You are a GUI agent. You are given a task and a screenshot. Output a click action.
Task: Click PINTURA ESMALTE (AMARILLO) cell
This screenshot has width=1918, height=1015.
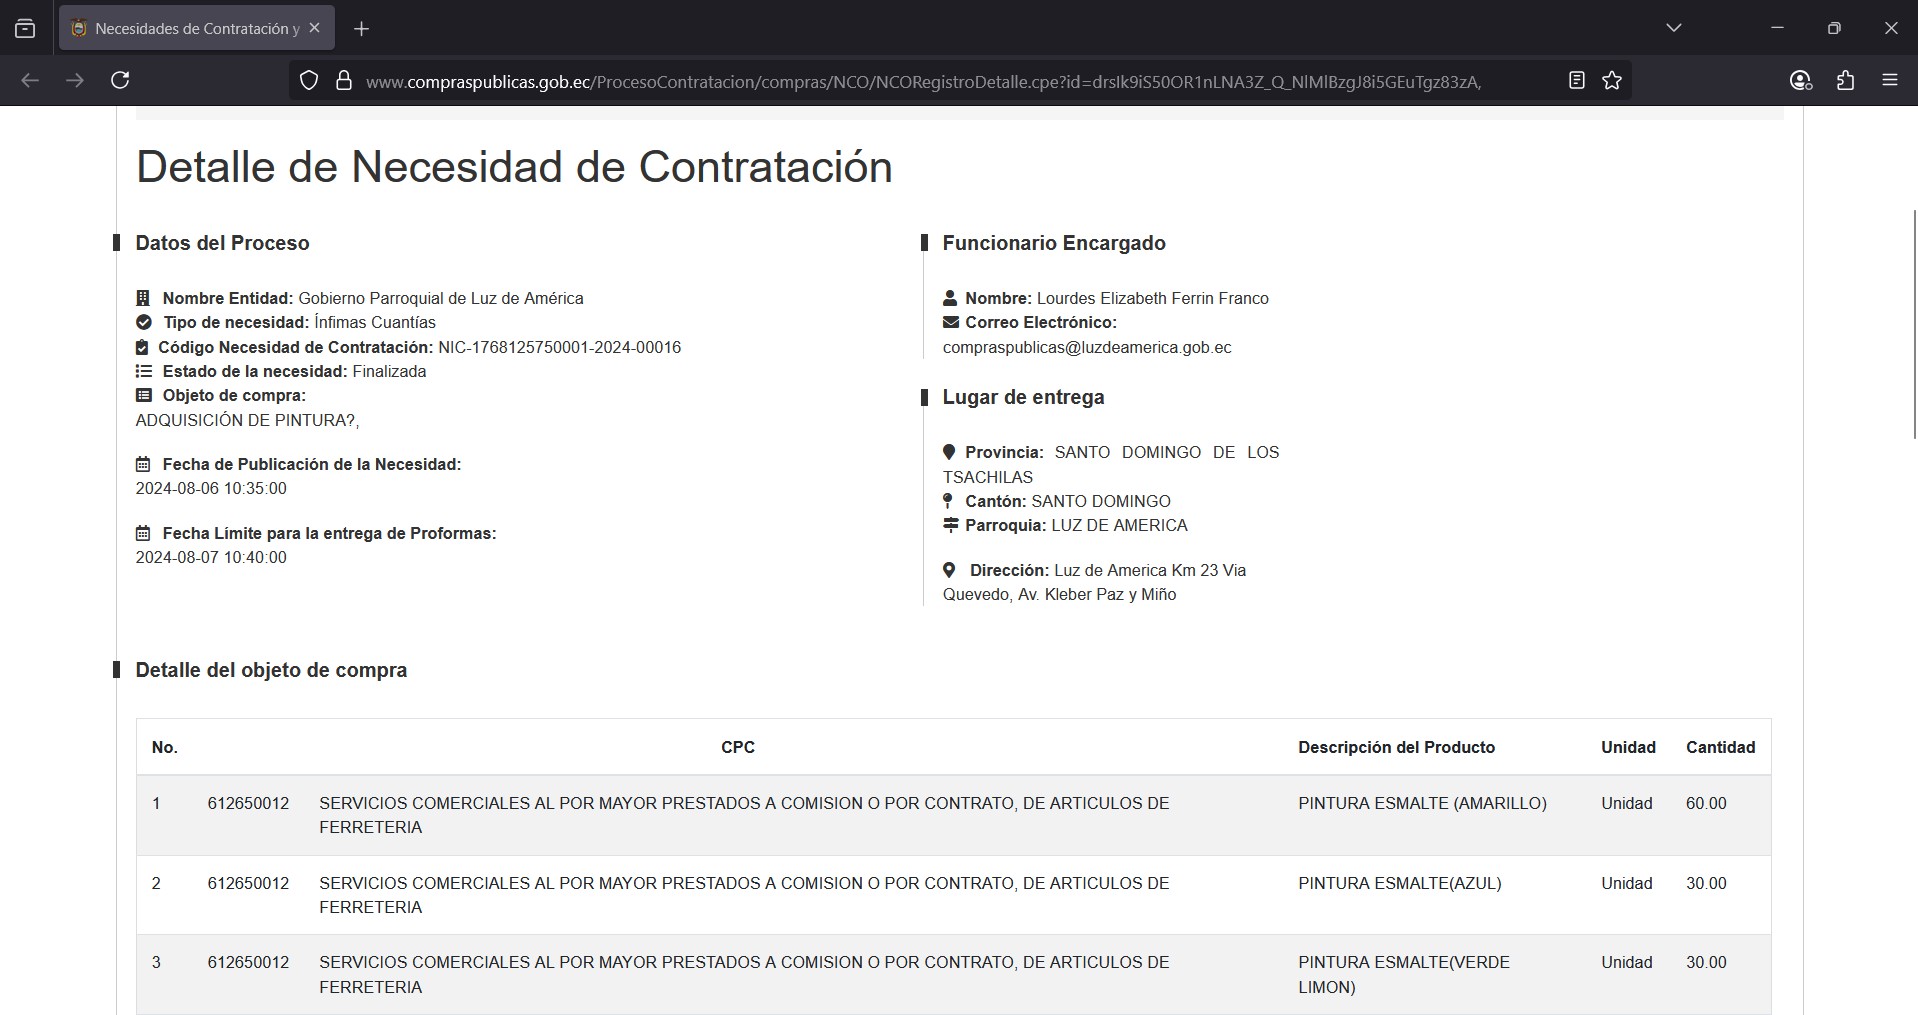click(1423, 803)
